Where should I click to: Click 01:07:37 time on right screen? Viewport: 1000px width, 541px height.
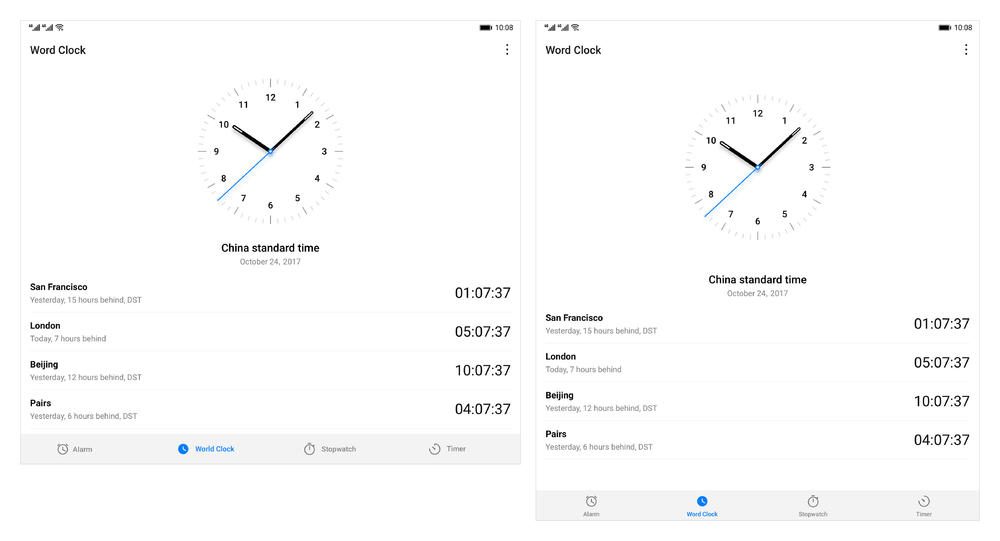[x=941, y=324]
